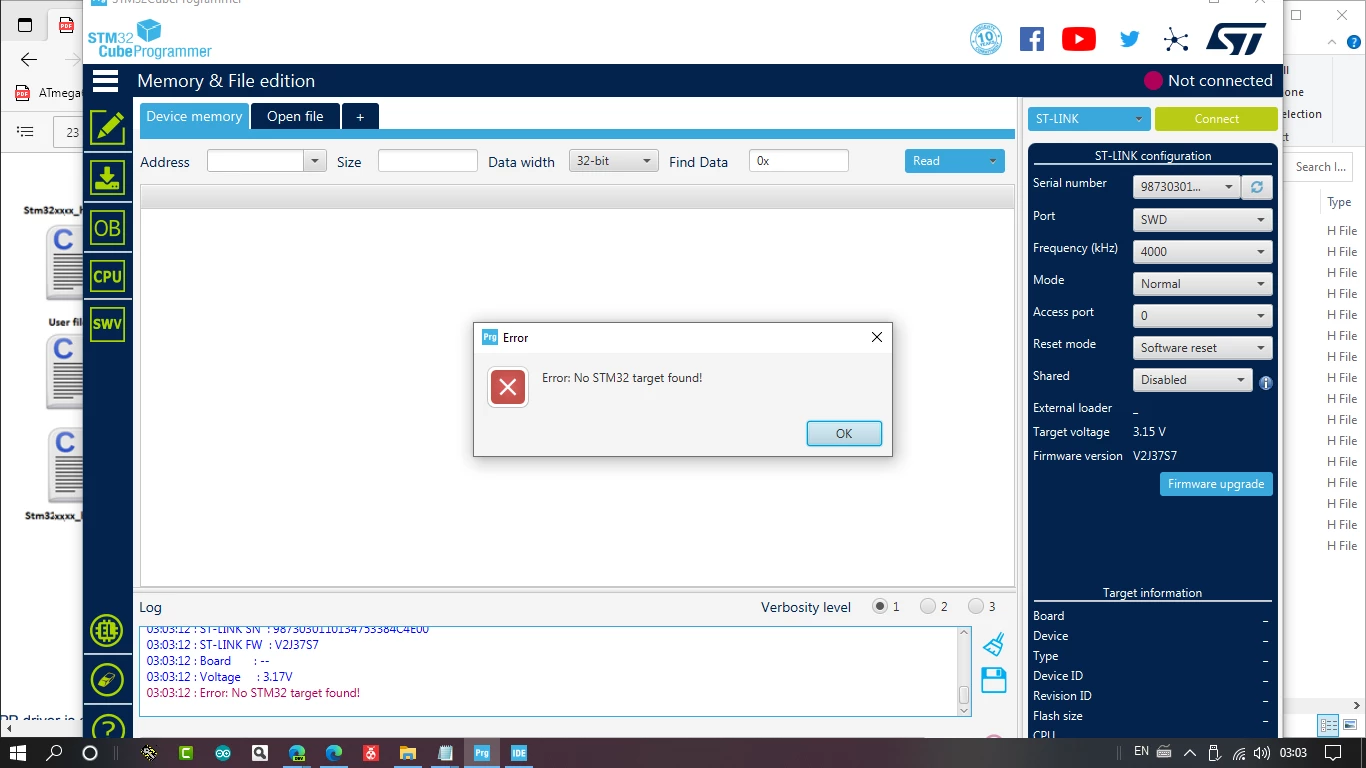1366x768 pixels.
Task: Open the STM32CubeIDE taskbar icon
Action: [x=519, y=753]
